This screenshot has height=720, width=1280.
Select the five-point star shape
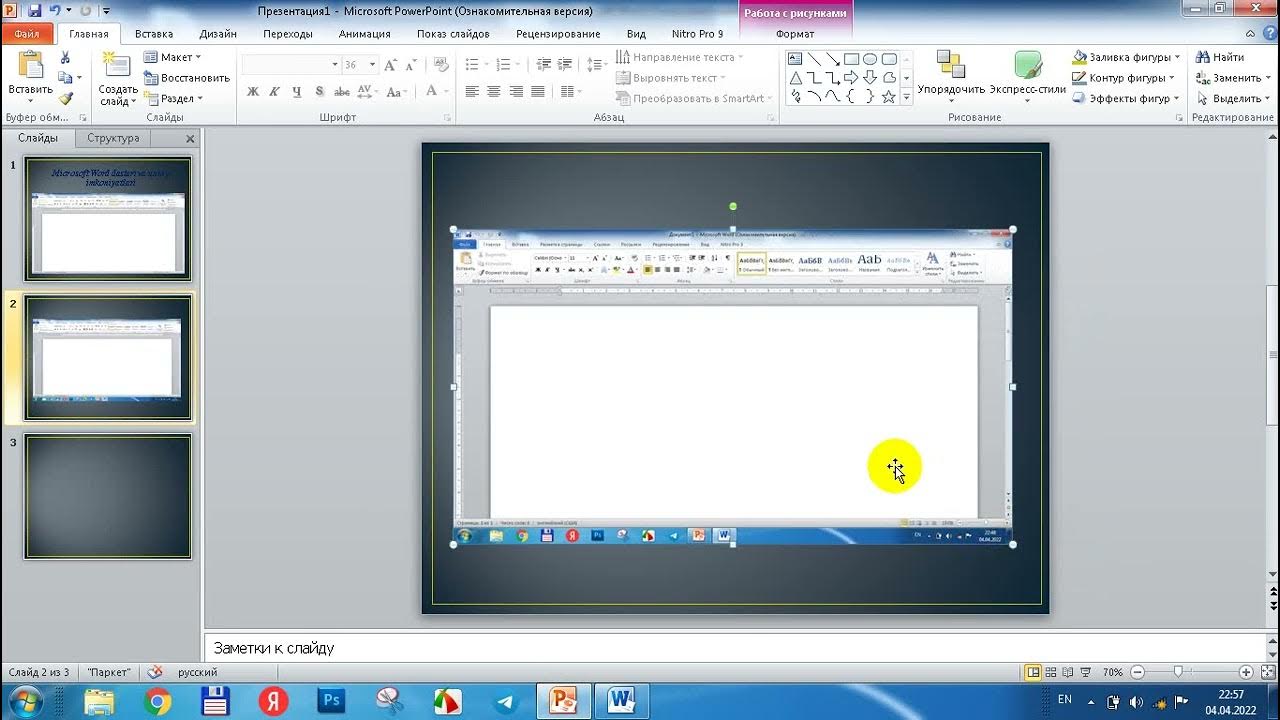click(889, 97)
